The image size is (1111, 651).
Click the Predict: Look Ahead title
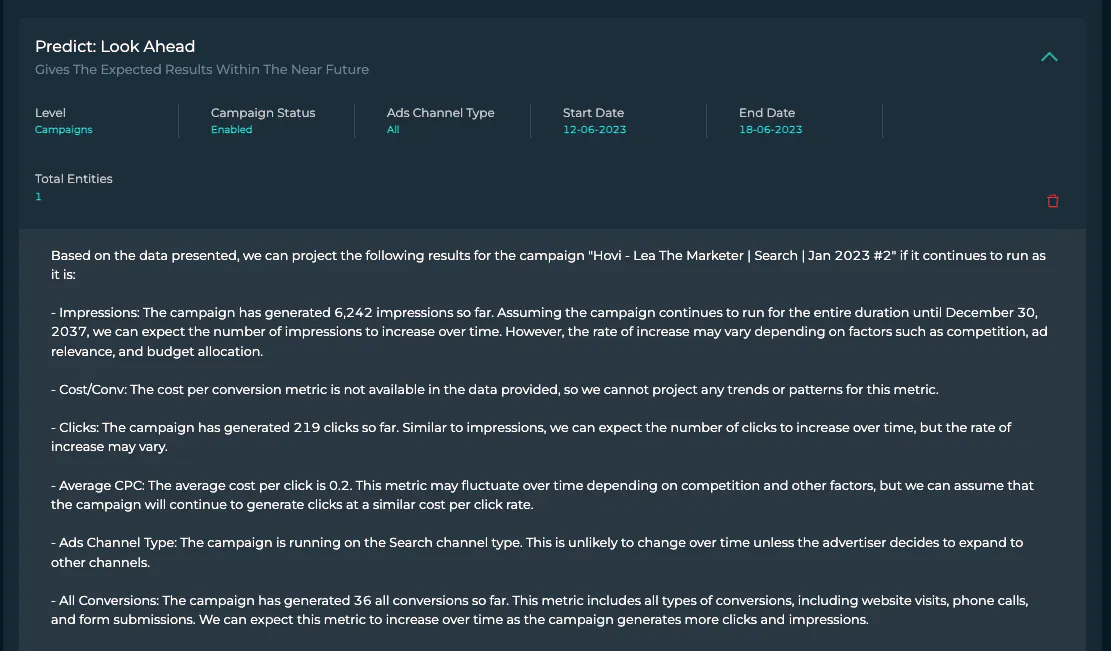pyautogui.click(x=115, y=47)
